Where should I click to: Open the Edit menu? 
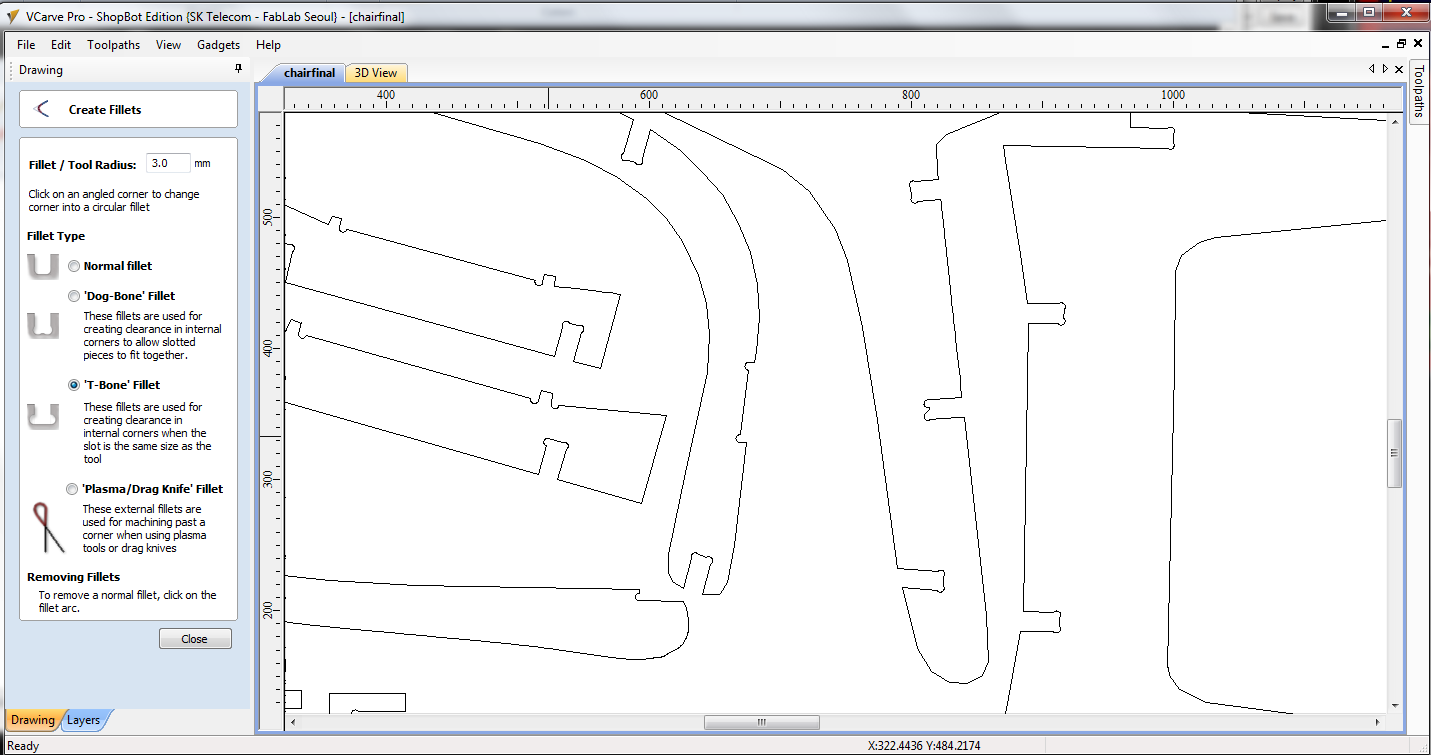pos(61,45)
